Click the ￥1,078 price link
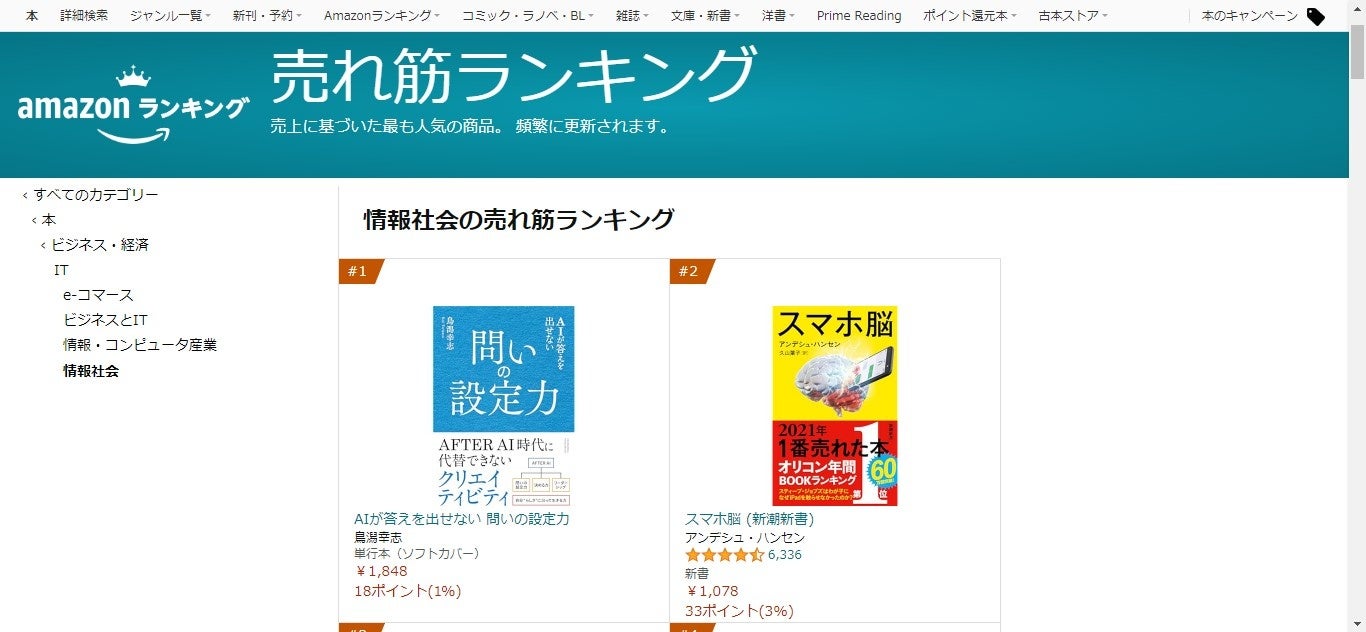 (x=713, y=591)
